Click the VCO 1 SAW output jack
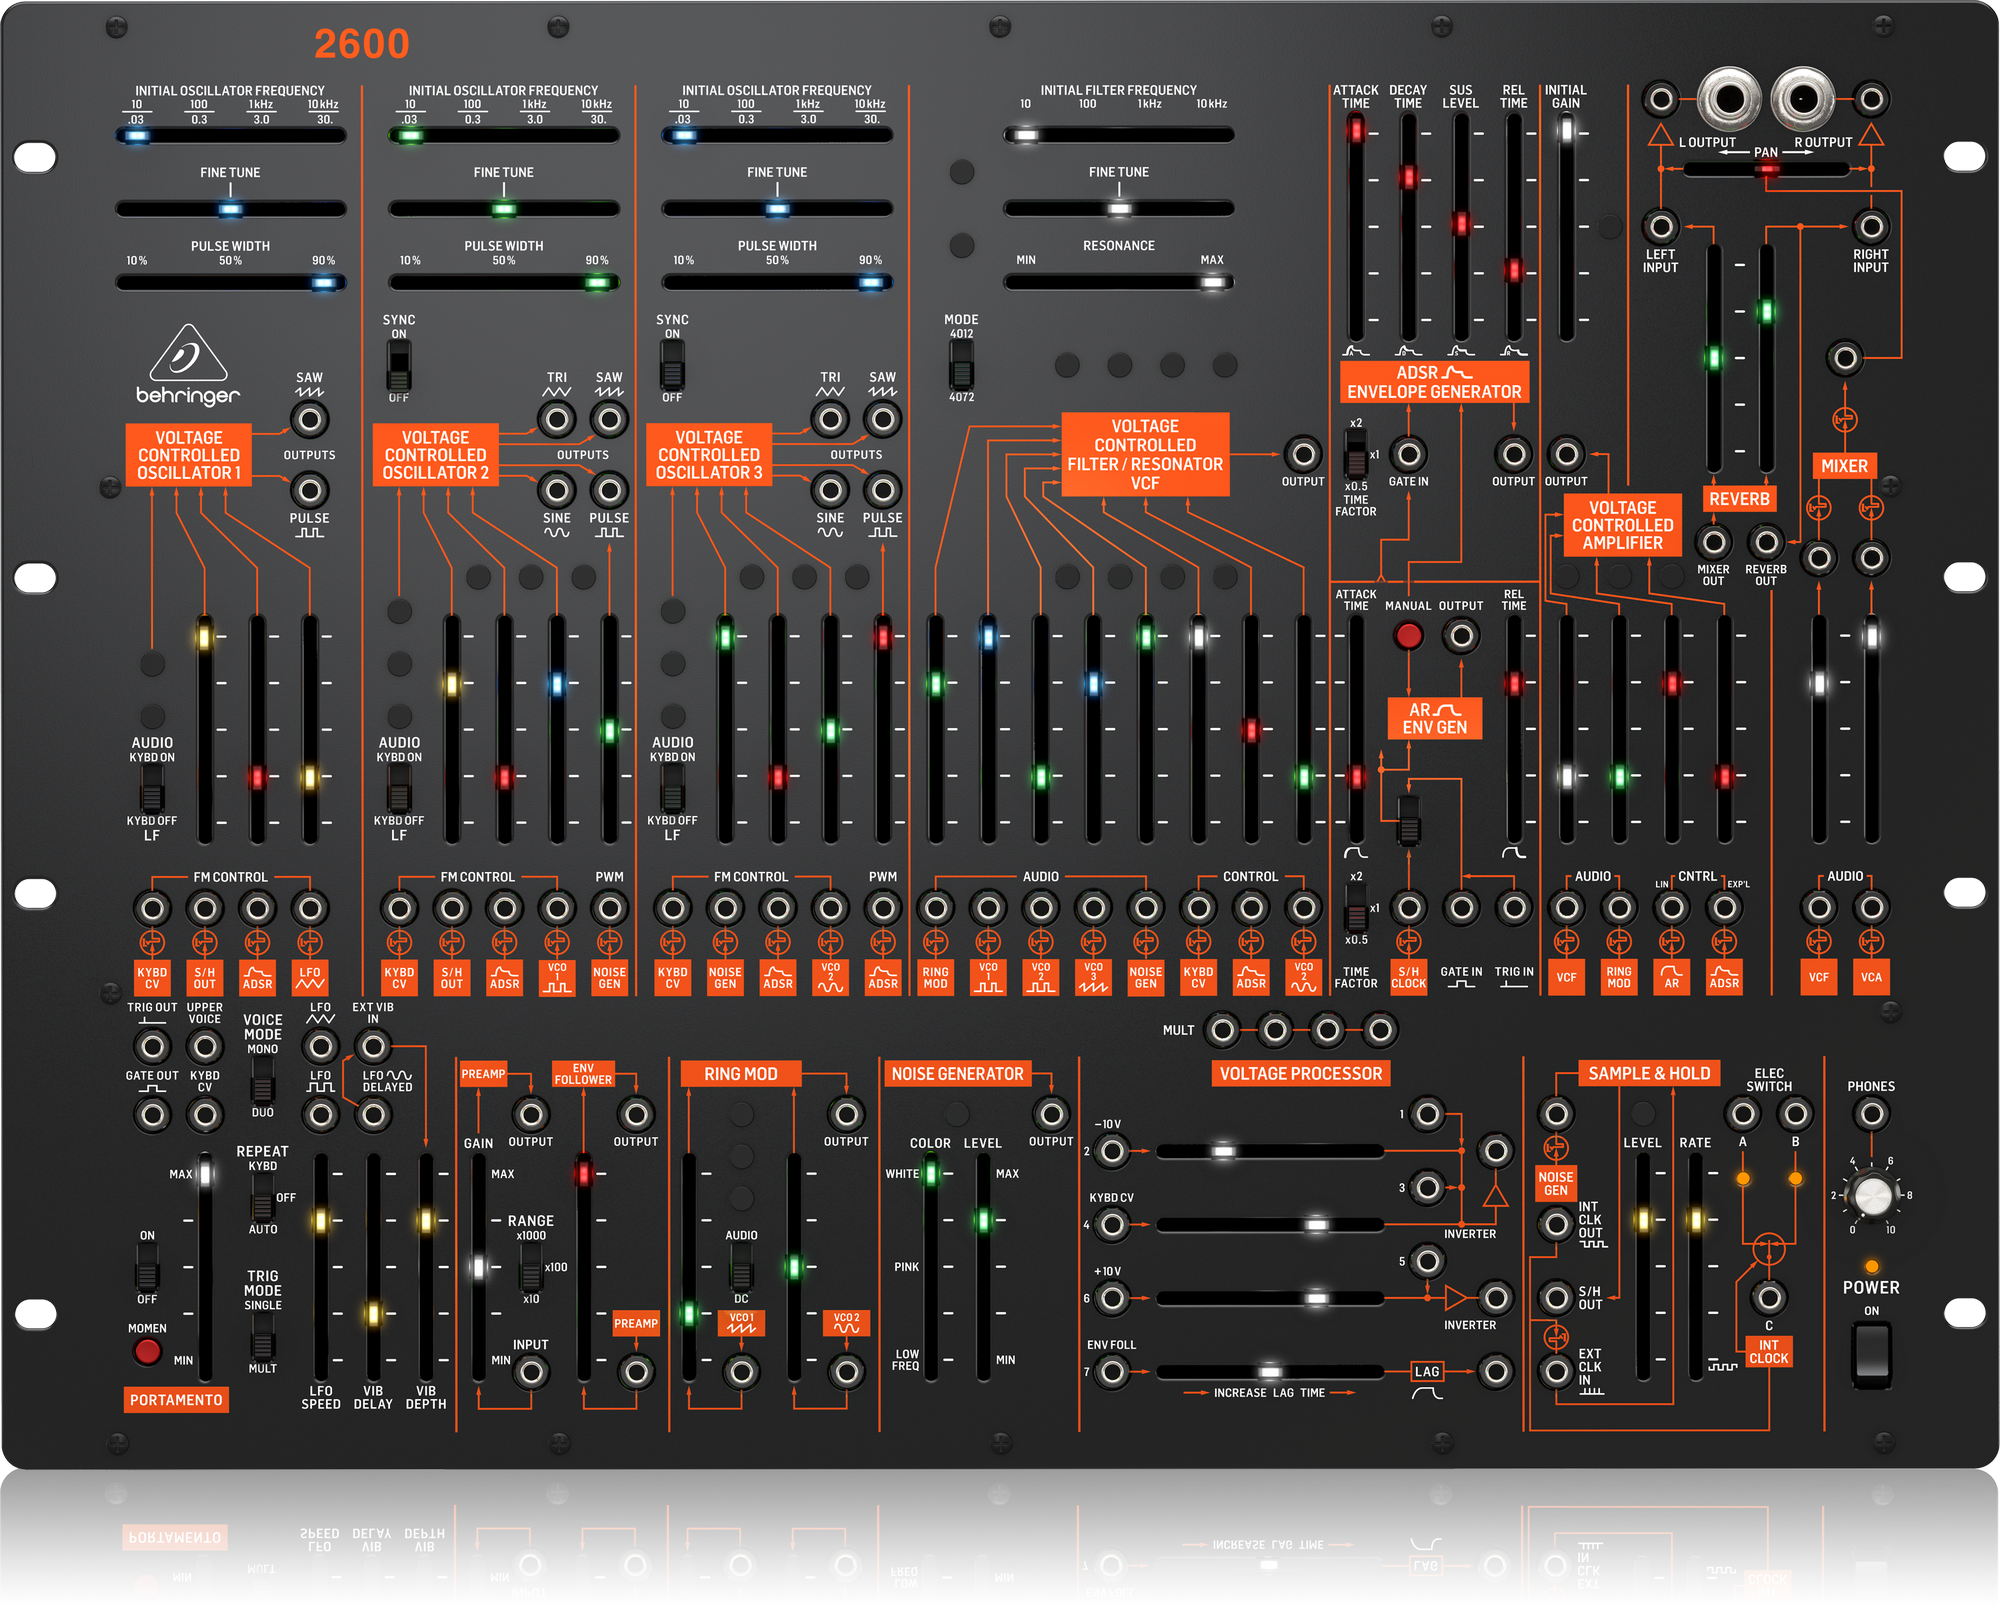 coord(309,419)
